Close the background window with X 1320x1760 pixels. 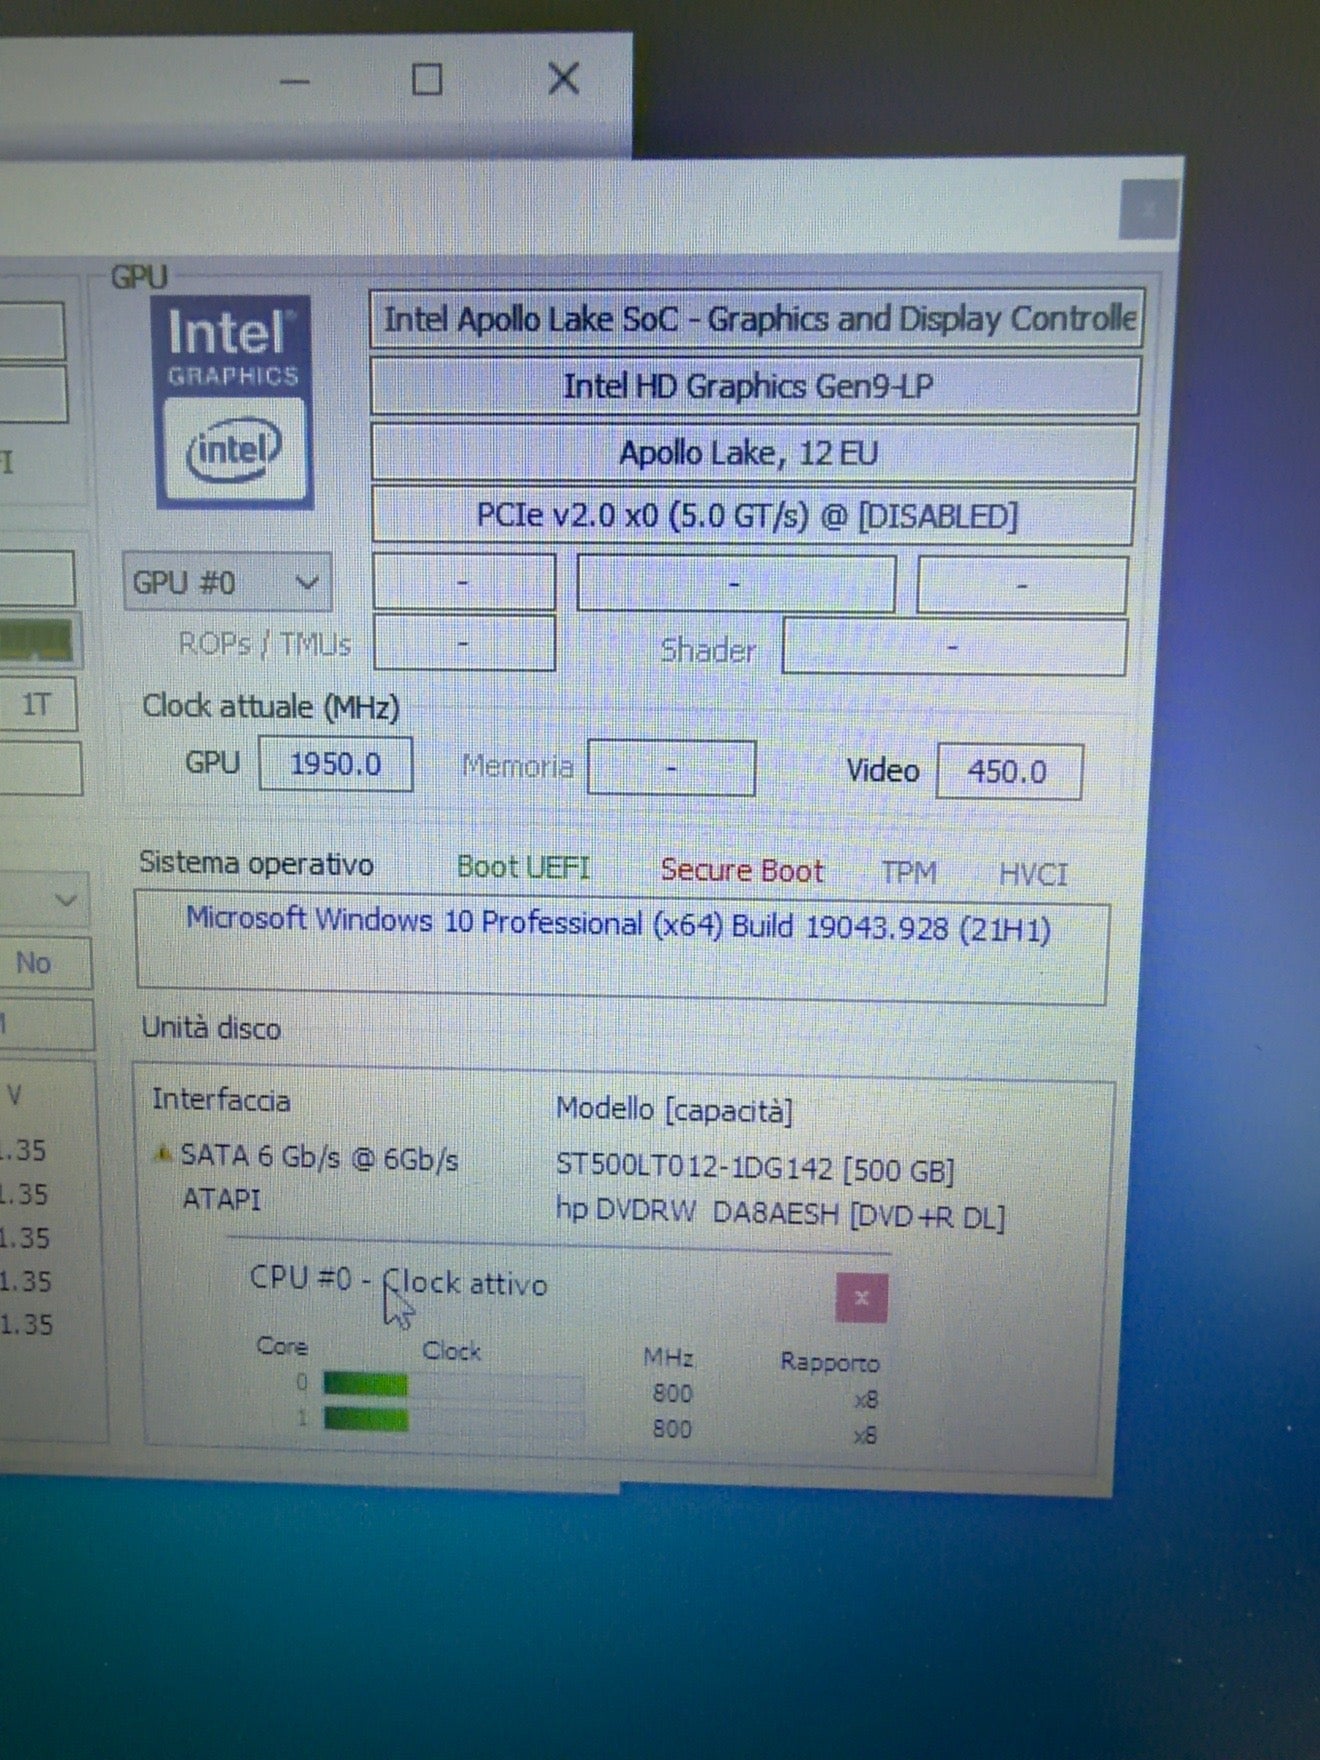coord(564,78)
